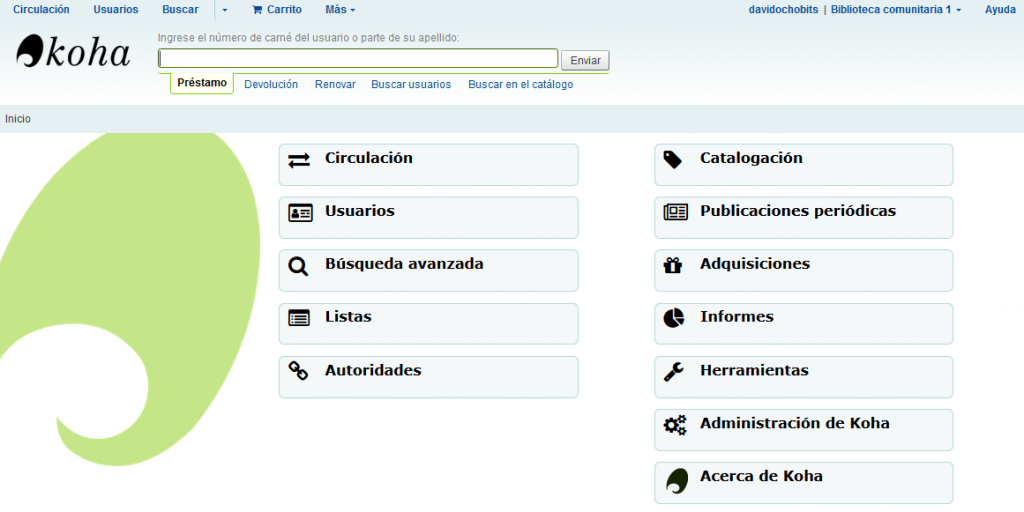Open the Catalogación module
The width and height of the screenshot is (1024, 512).
pyautogui.click(x=804, y=165)
